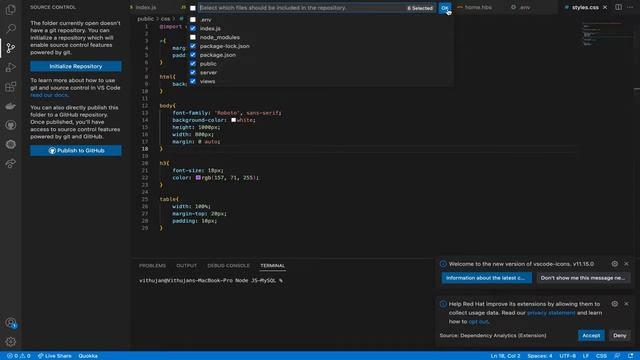The width and height of the screenshot is (640, 360).
Task: Click Quokka in the status bar
Action: tap(88, 356)
